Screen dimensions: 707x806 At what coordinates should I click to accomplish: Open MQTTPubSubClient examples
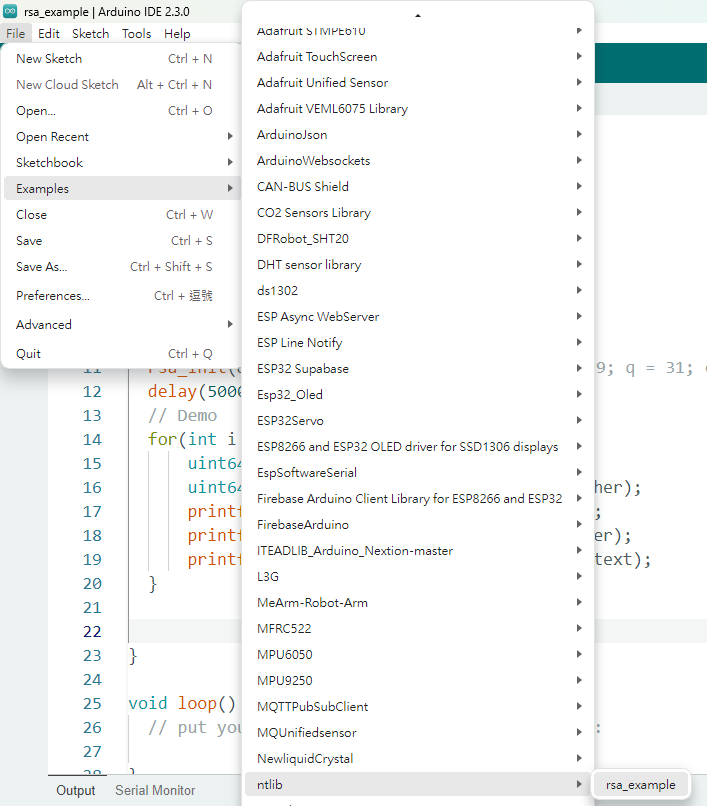[418, 706]
